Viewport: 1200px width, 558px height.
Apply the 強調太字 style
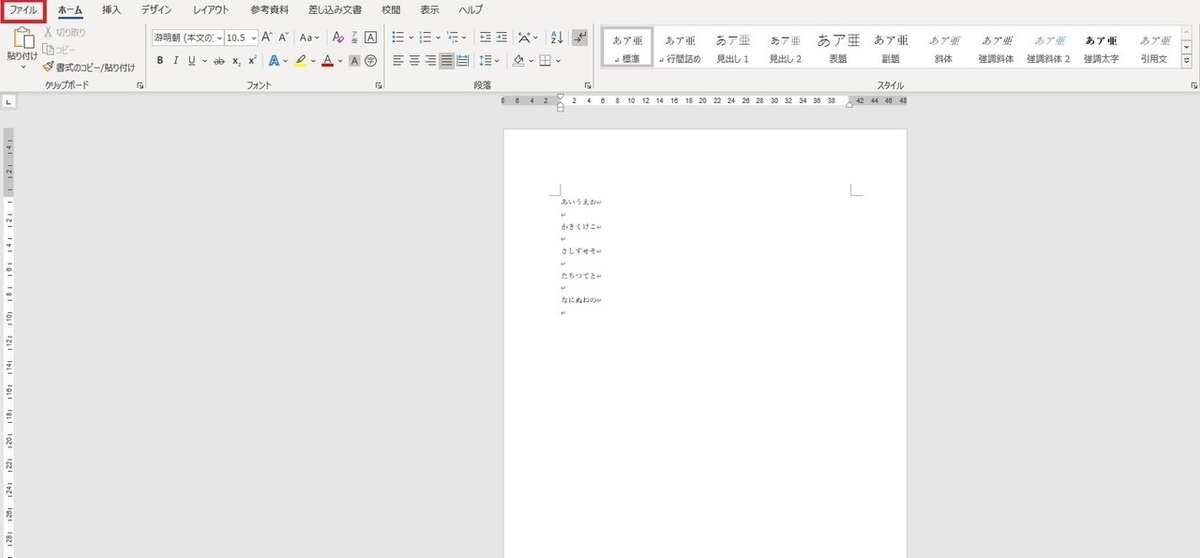(x=1100, y=48)
